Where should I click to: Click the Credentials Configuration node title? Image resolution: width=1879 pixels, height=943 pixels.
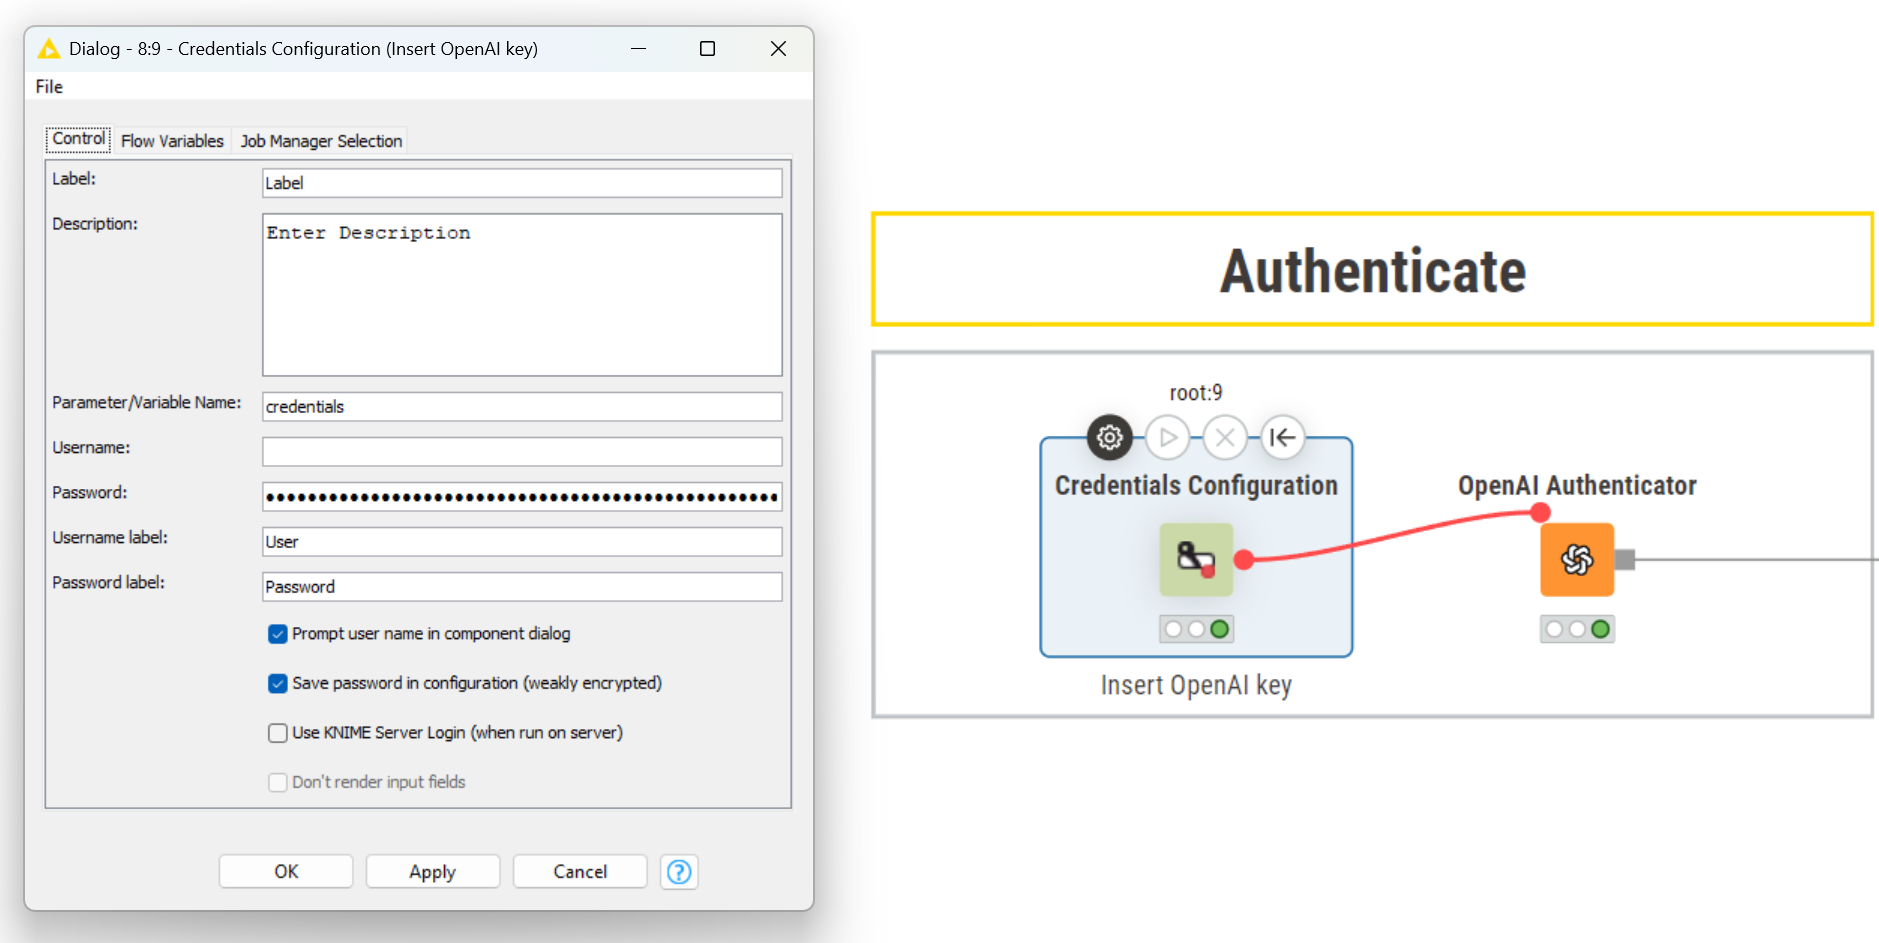(x=1196, y=485)
